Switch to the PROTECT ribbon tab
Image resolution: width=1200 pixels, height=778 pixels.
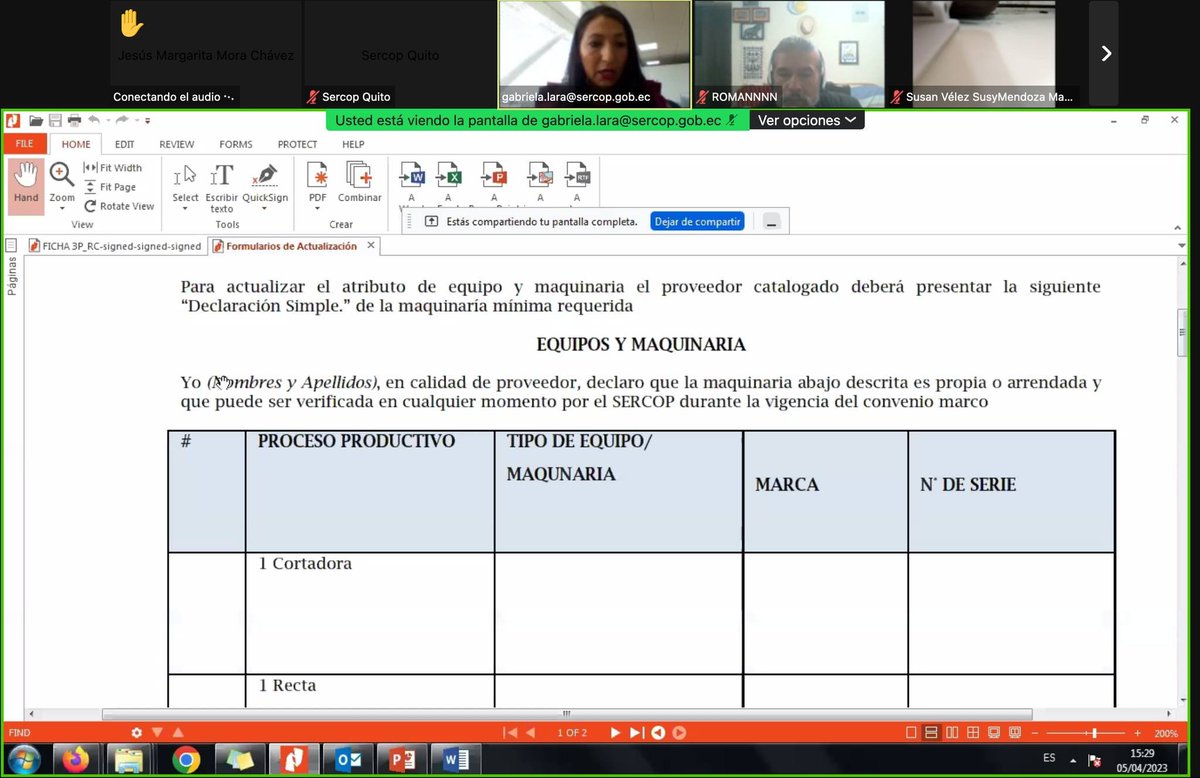297,144
